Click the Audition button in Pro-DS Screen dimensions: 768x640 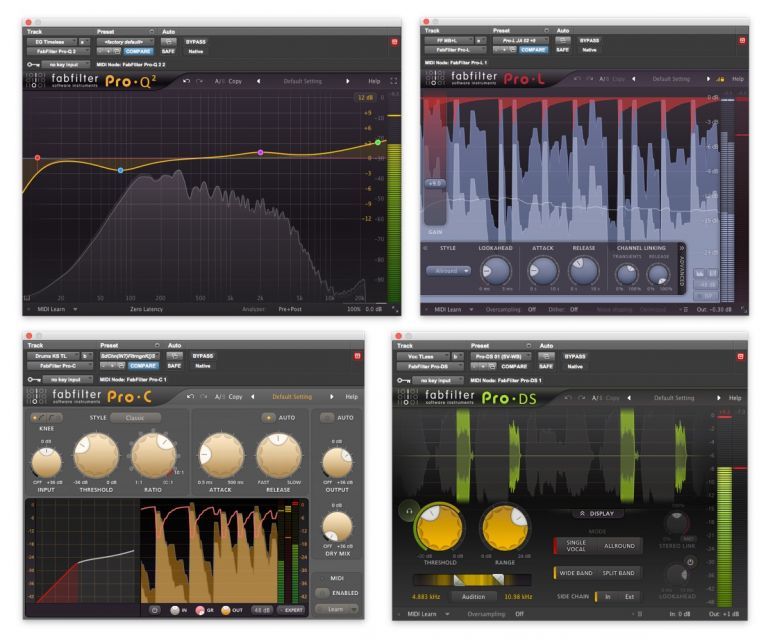pos(473,597)
